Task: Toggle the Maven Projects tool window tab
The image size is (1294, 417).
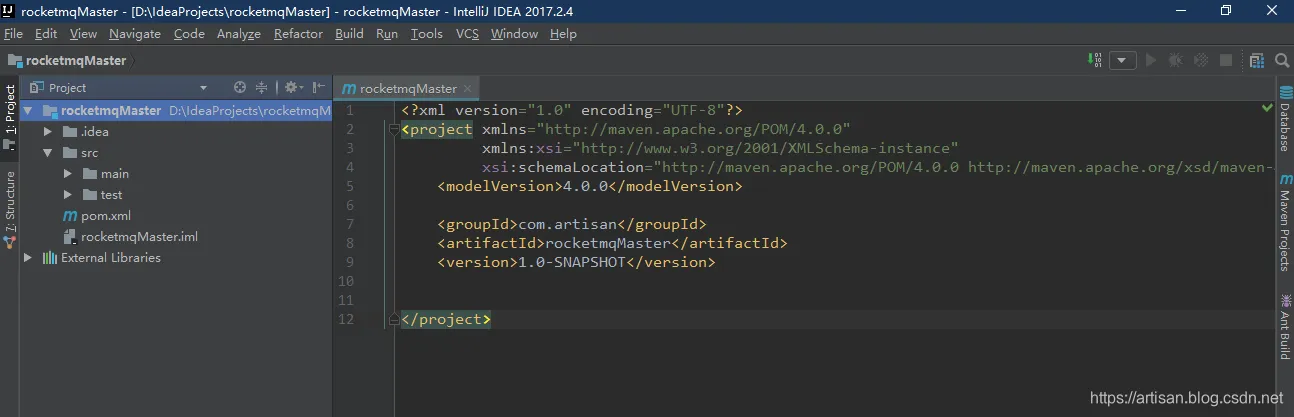Action: 1285,222
